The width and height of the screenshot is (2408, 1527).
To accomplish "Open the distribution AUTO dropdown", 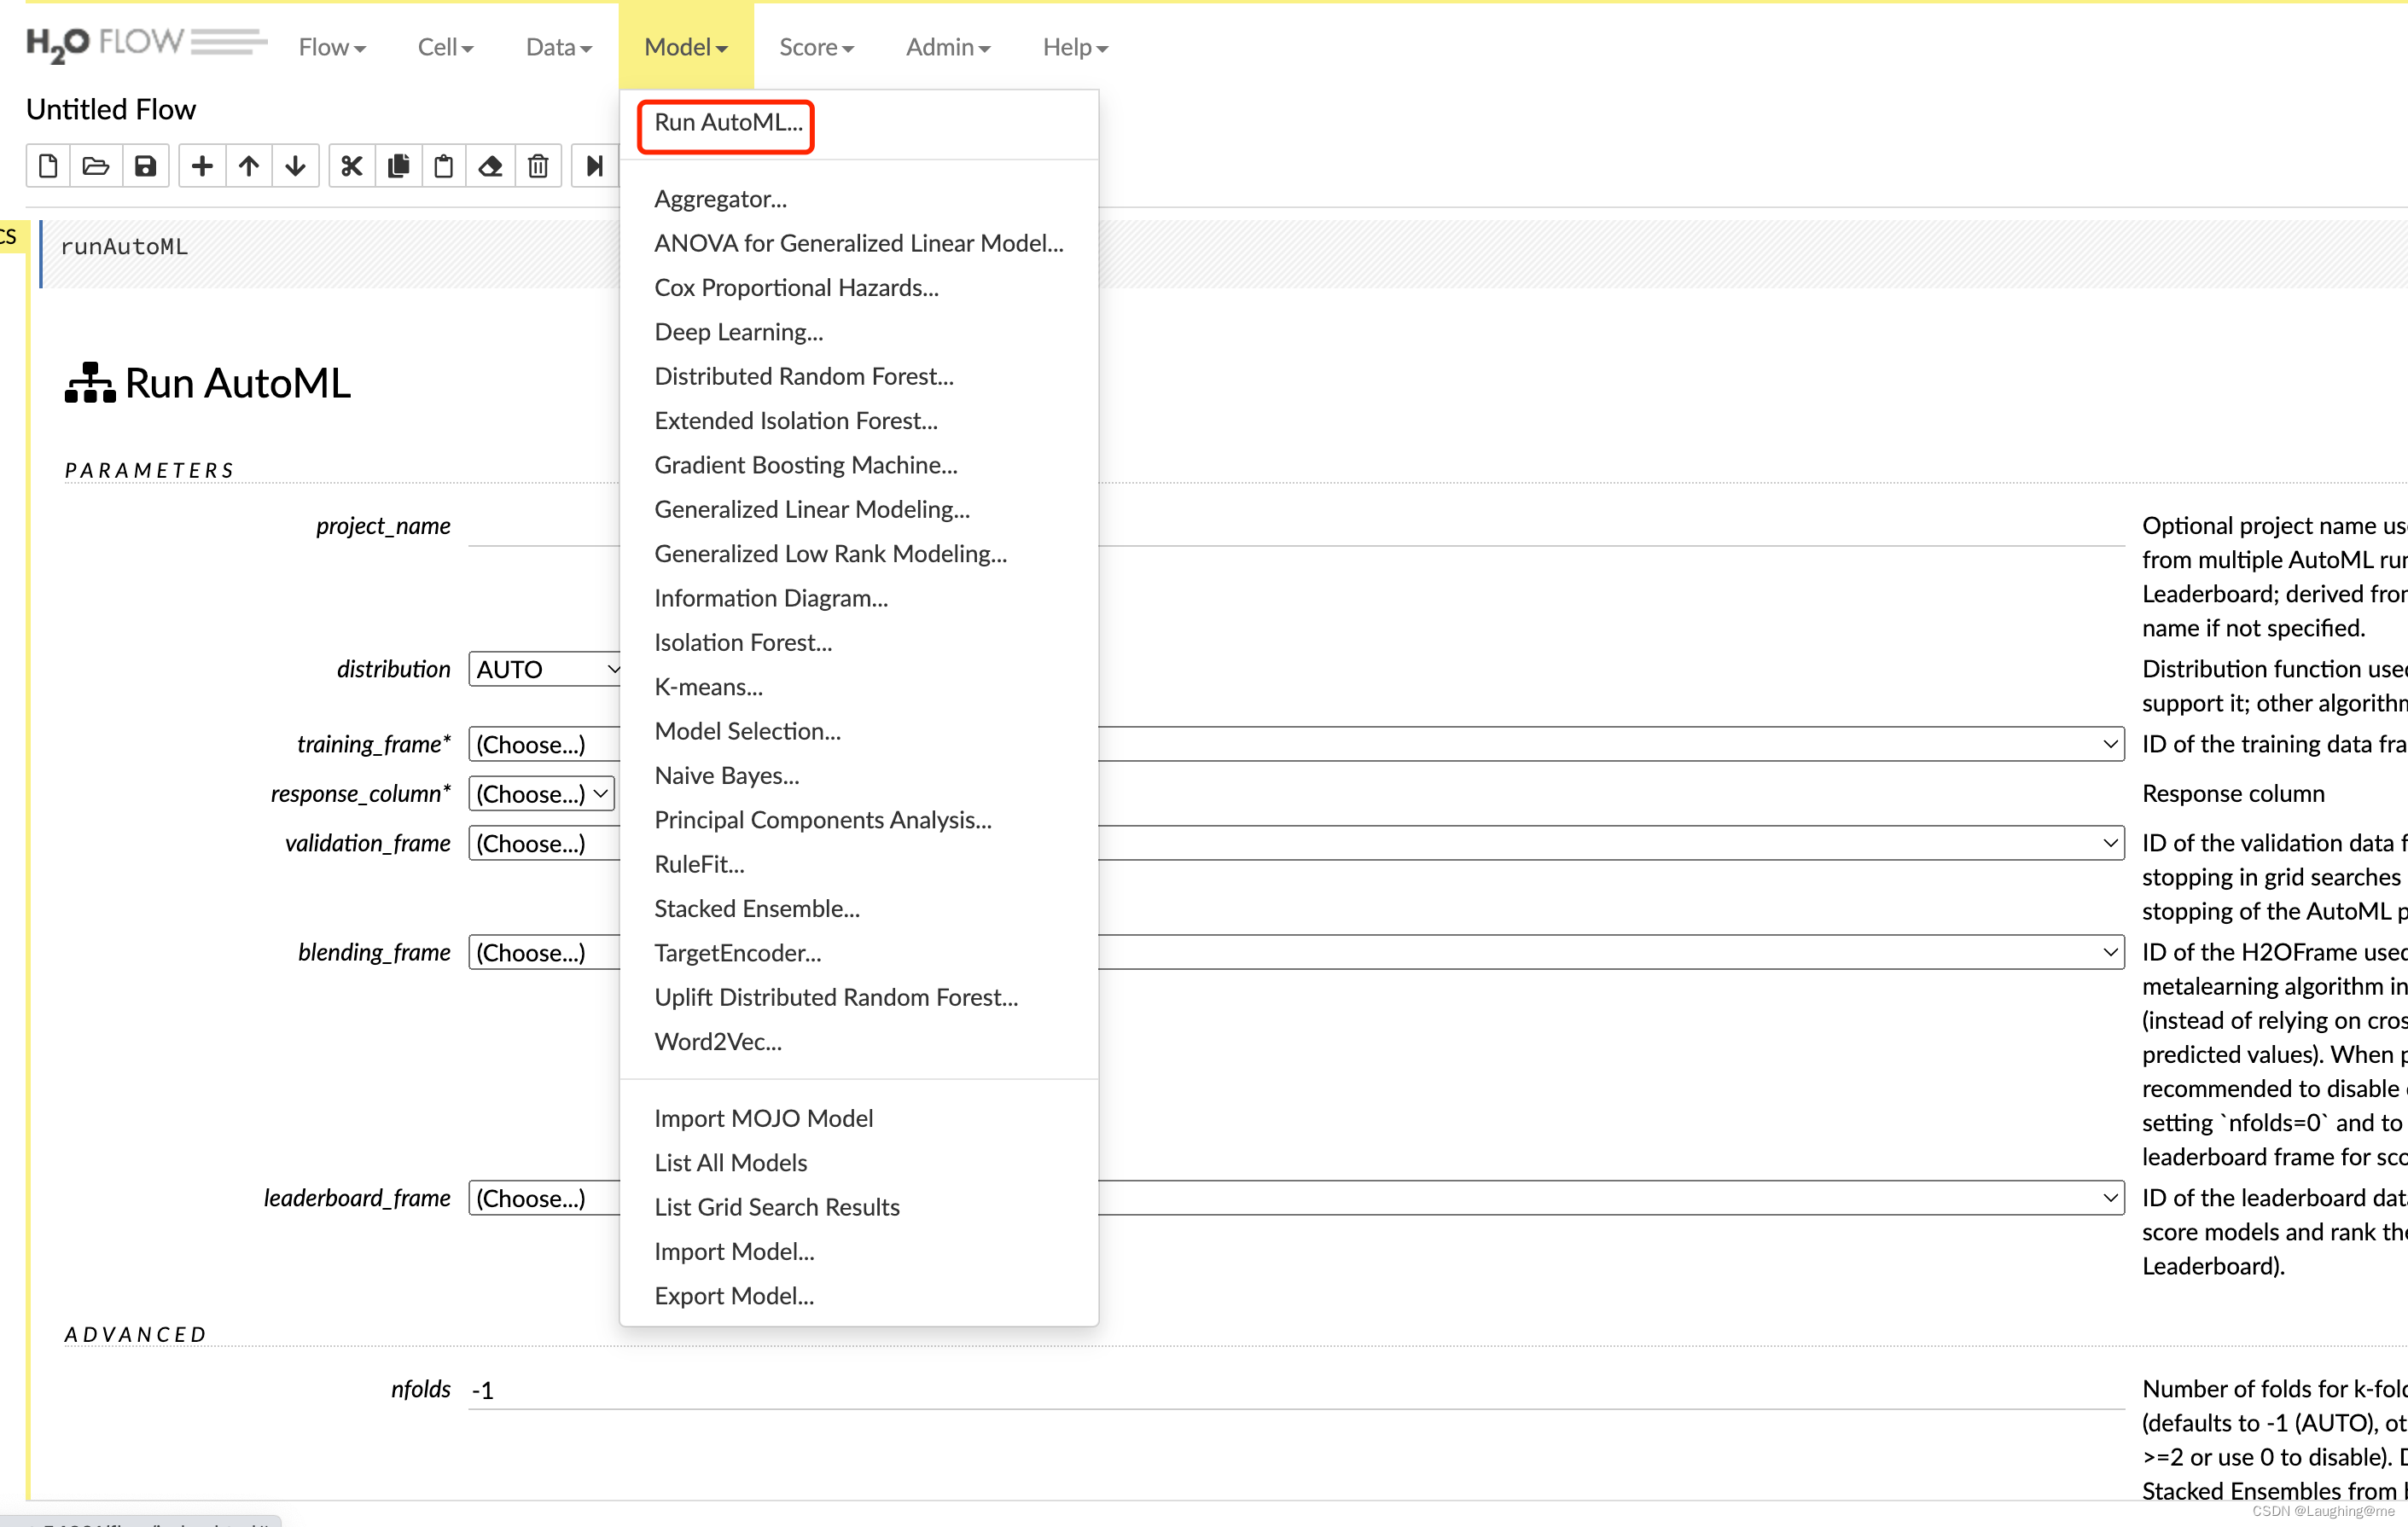I will 545,669.
